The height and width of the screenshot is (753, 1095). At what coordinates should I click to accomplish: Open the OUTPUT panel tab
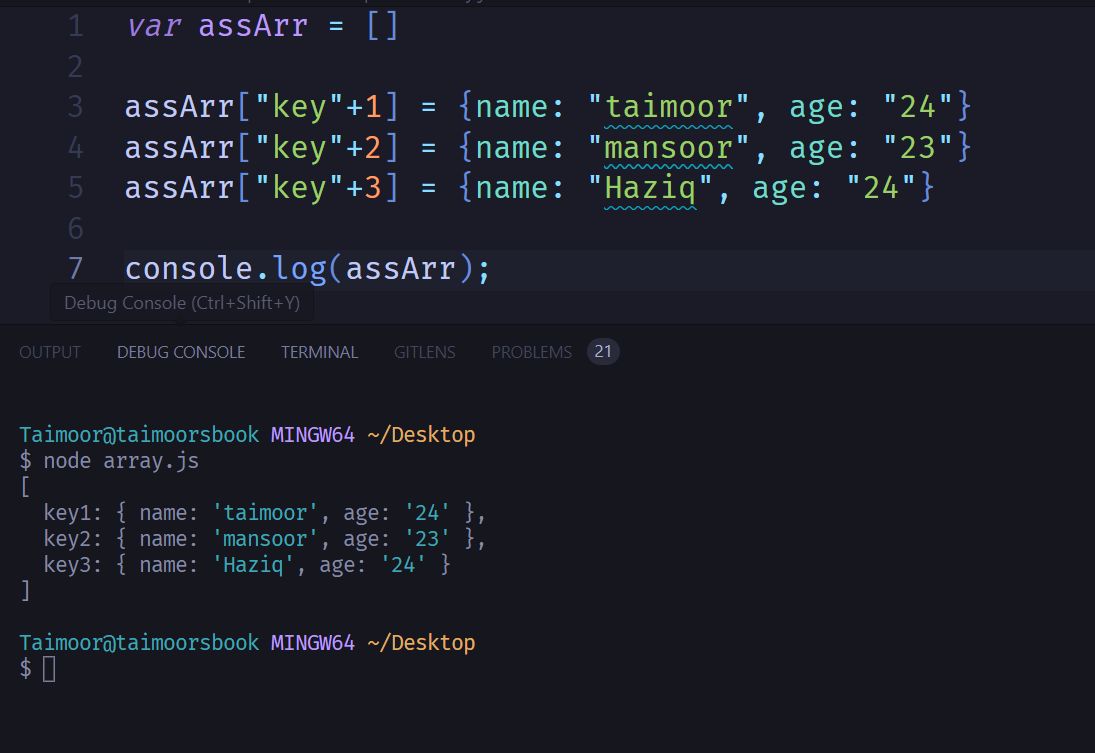(x=50, y=352)
